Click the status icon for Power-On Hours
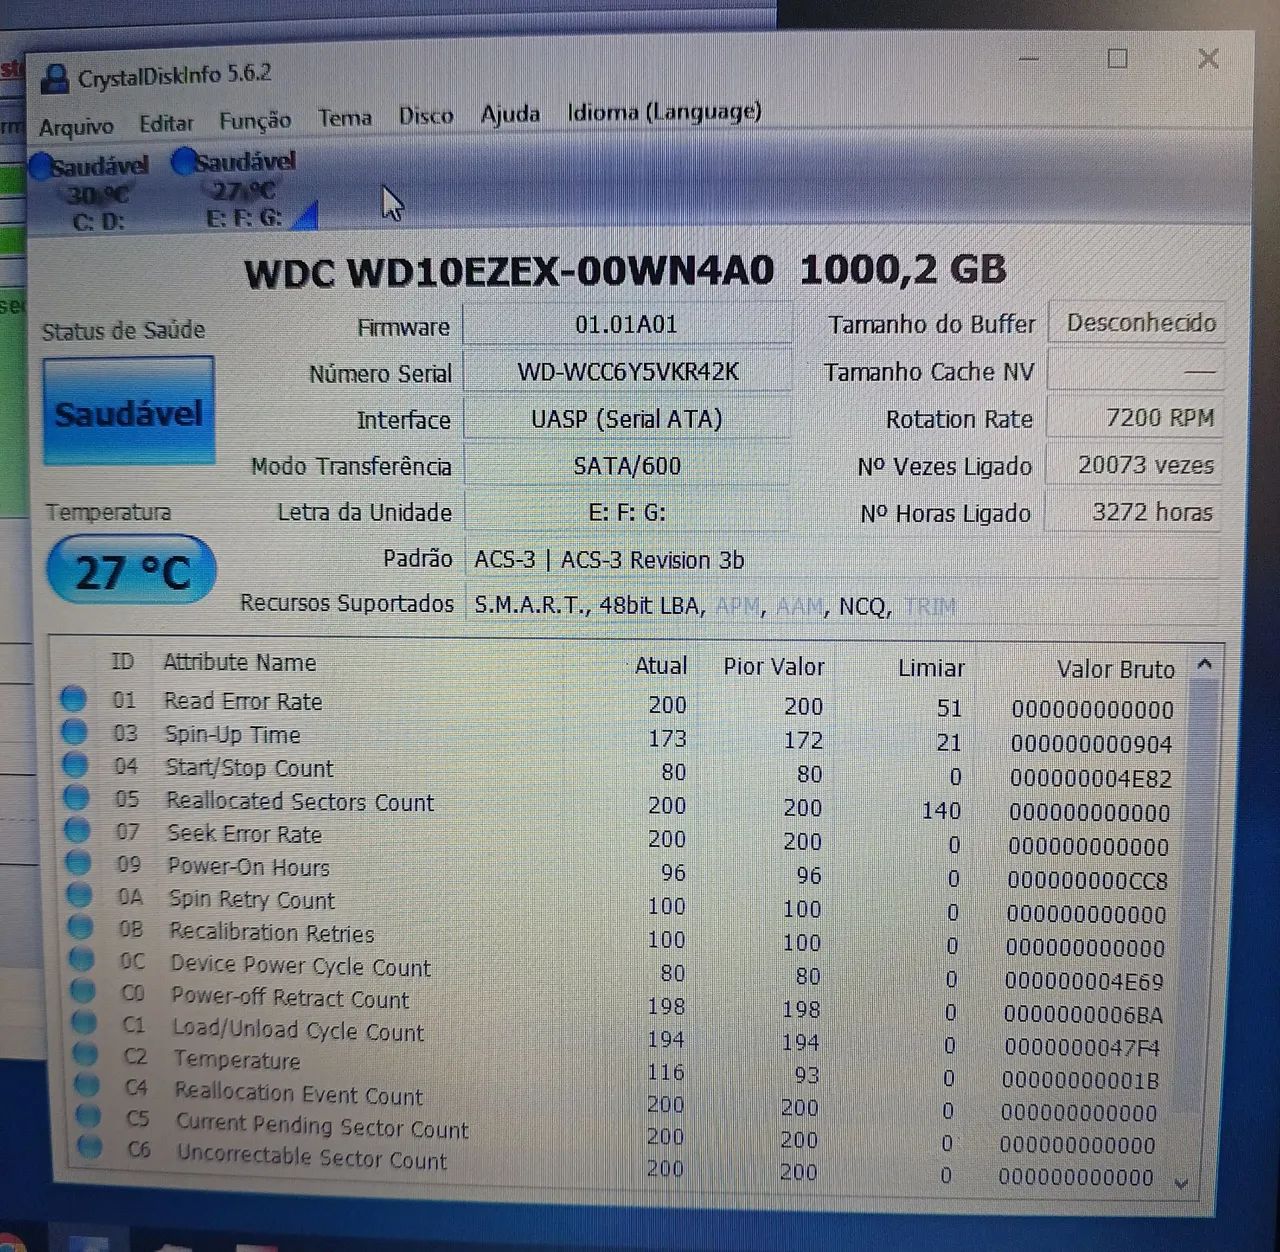 (x=79, y=863)
